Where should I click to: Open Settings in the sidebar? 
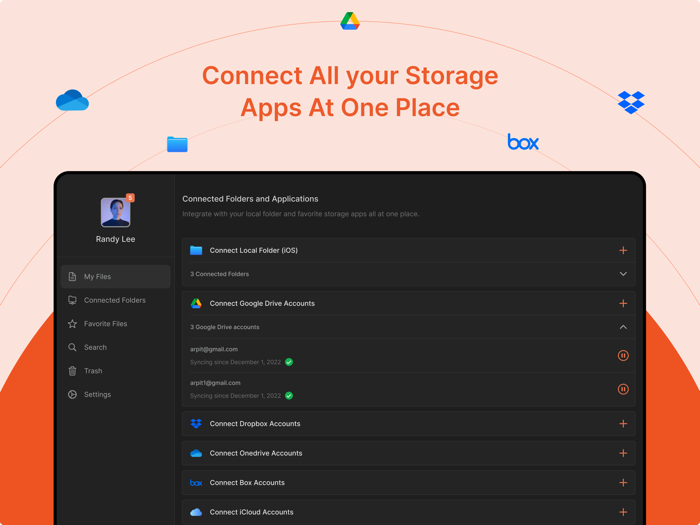tap(116, 395)
